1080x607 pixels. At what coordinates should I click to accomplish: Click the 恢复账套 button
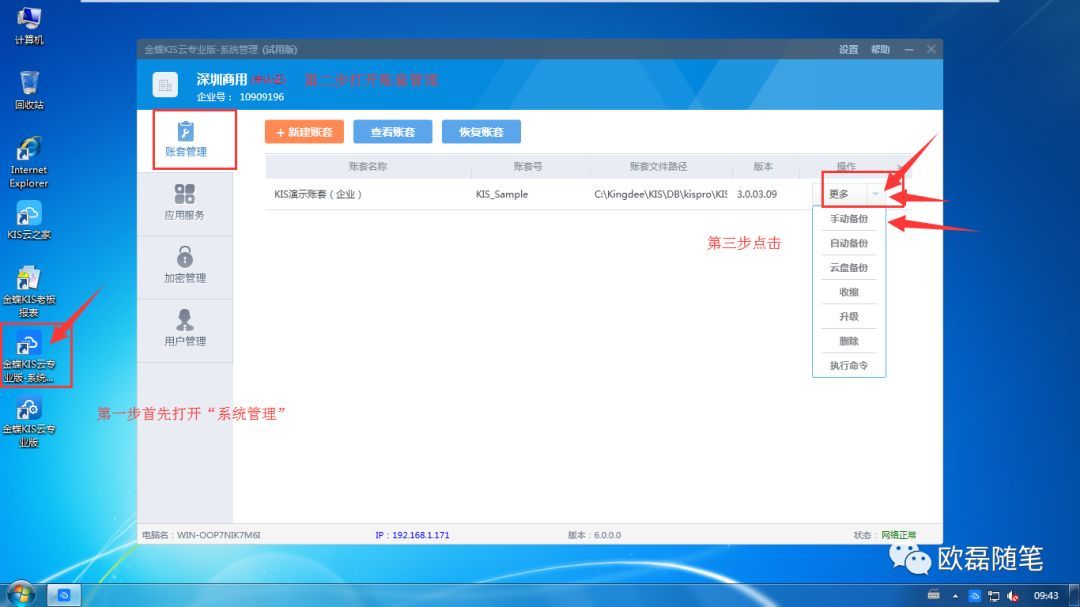481,132
